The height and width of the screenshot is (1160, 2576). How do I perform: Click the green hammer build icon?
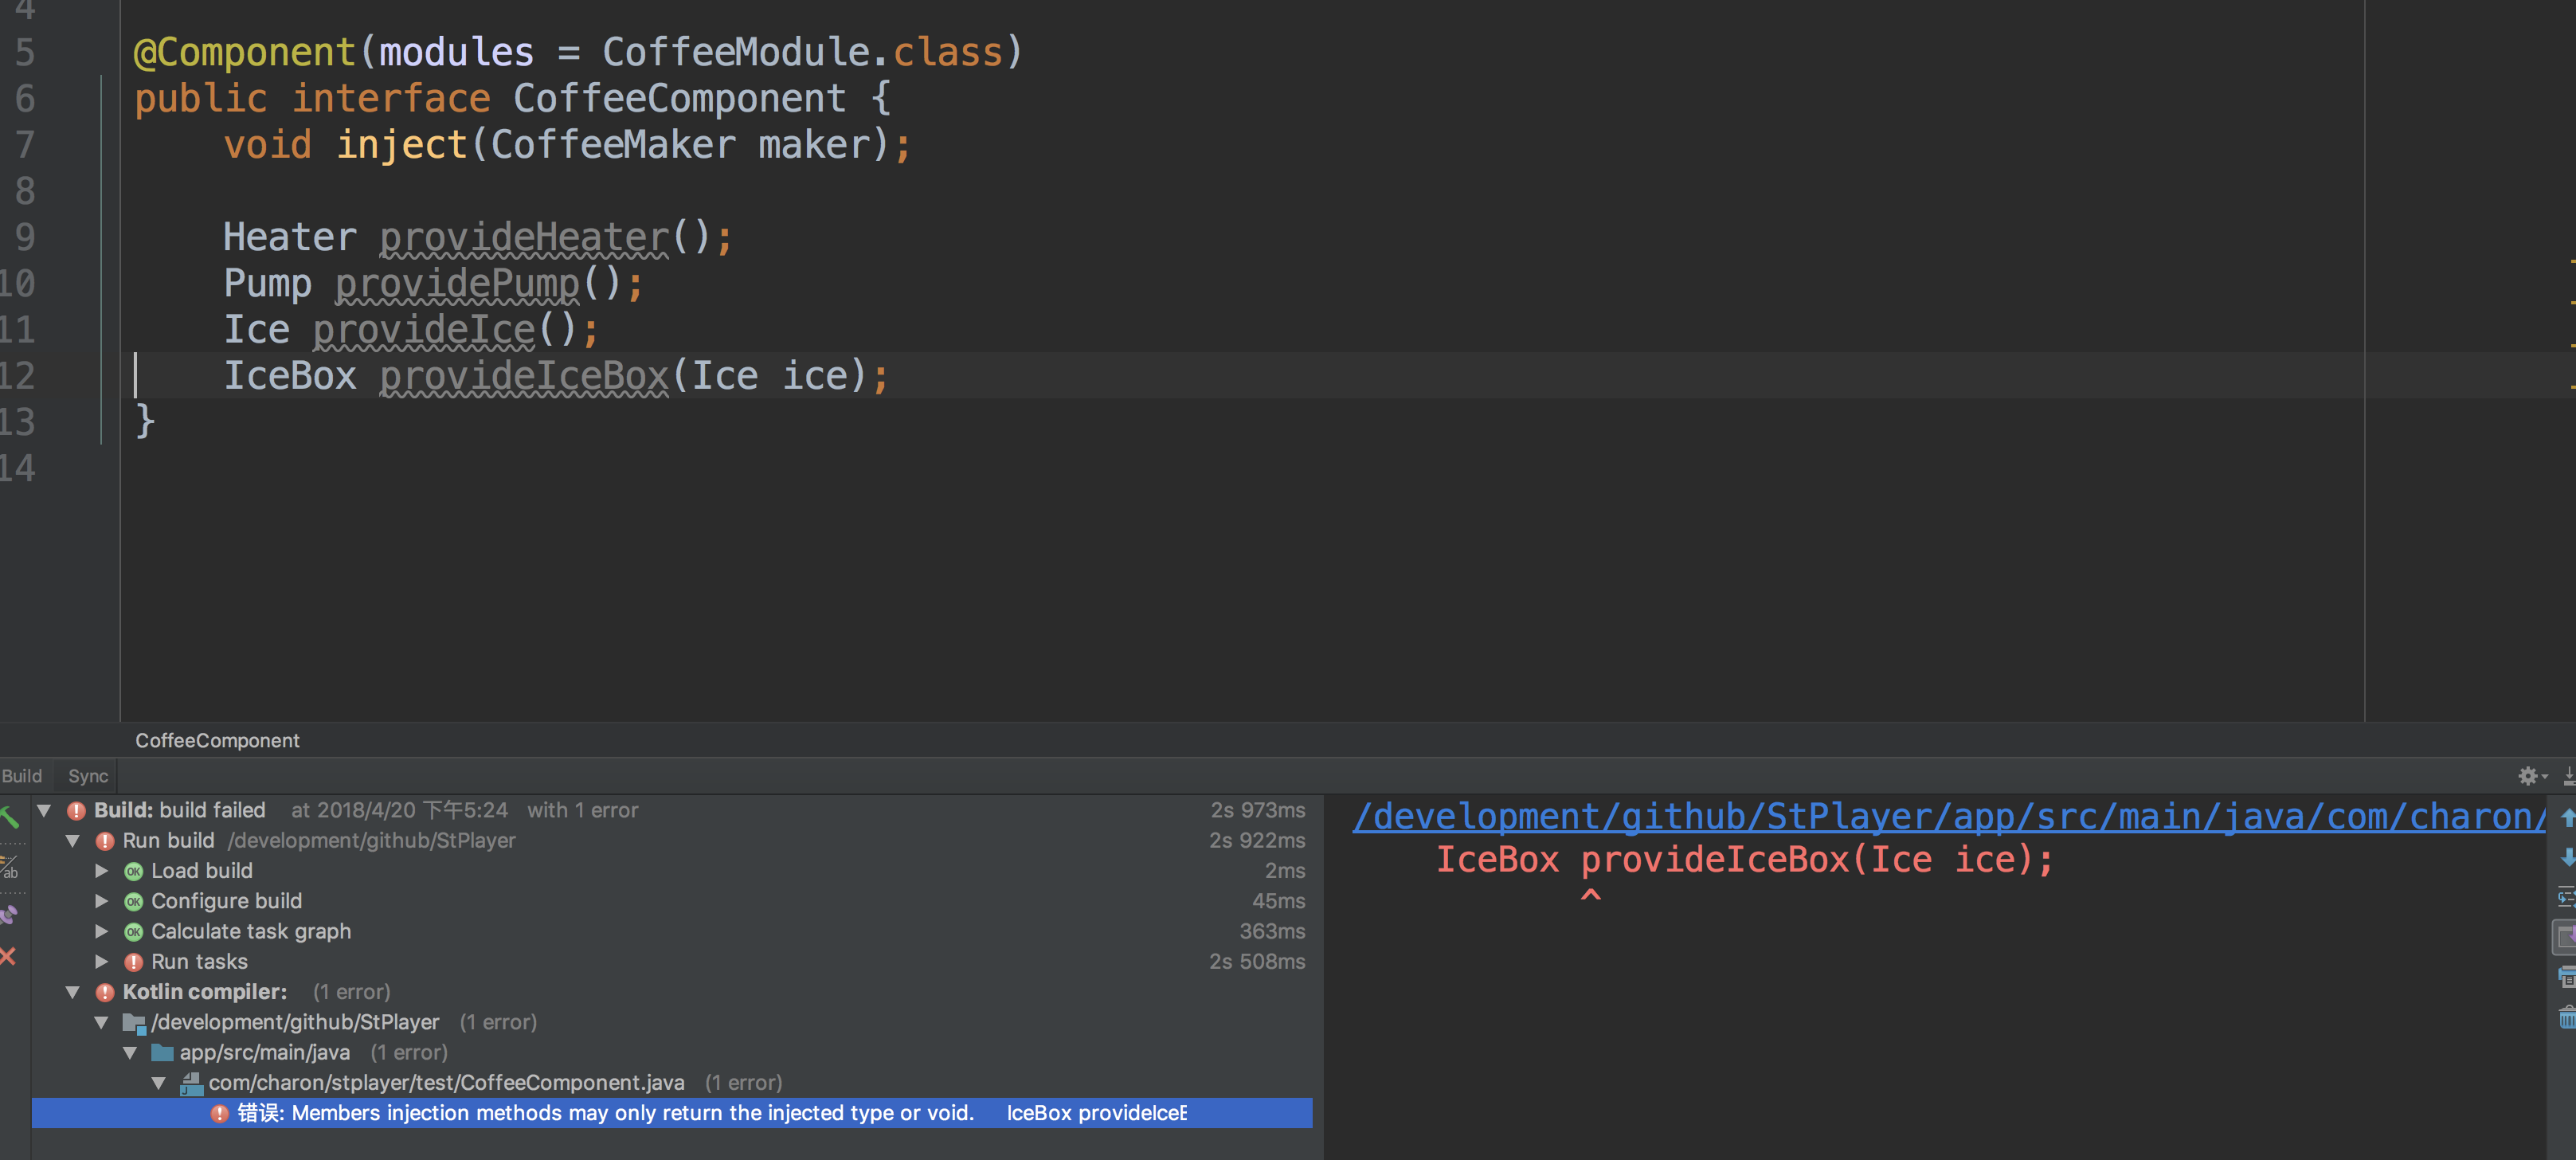point(9,817)
